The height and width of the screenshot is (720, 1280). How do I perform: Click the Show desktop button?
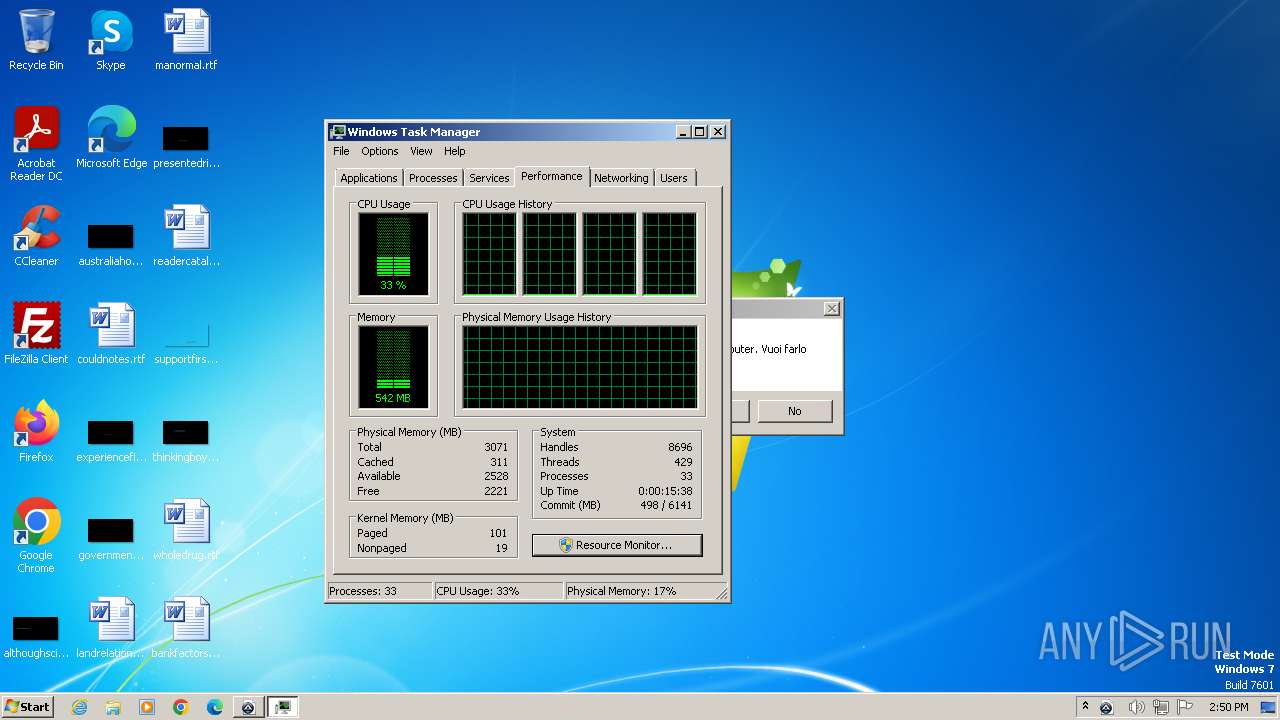[1269, 707]
